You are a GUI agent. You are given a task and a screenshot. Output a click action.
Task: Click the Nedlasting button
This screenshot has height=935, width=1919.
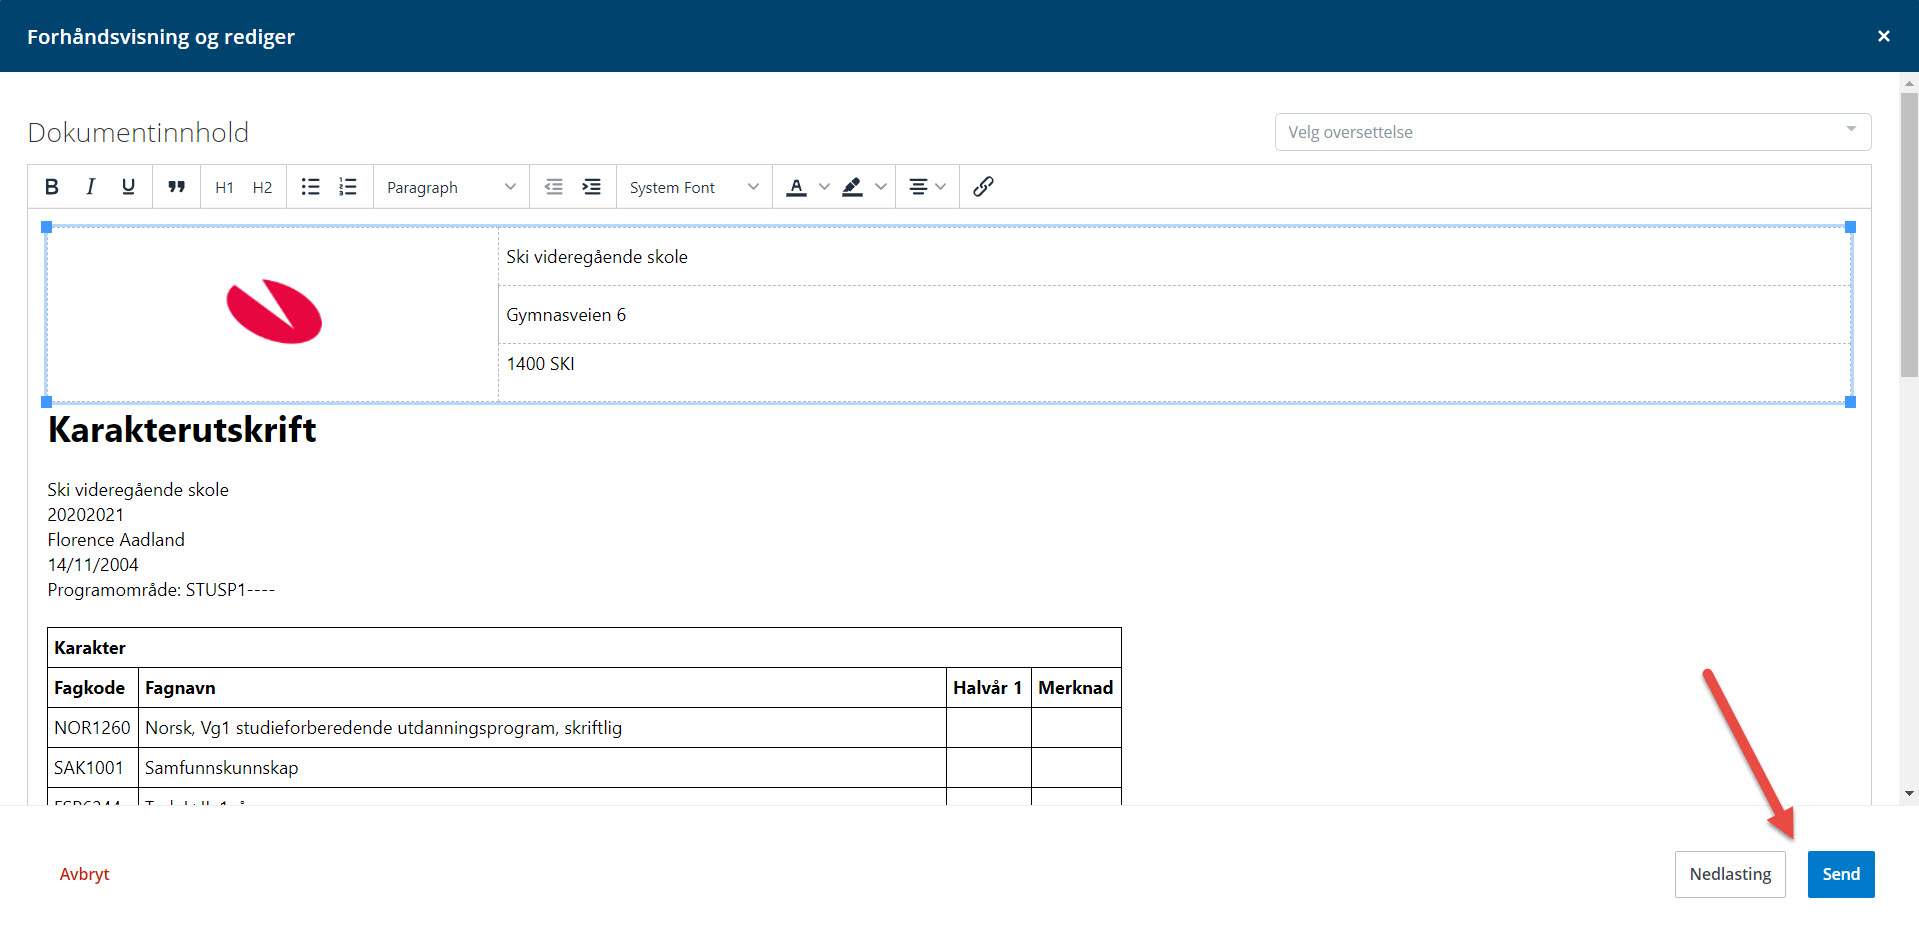point(1729,874)
